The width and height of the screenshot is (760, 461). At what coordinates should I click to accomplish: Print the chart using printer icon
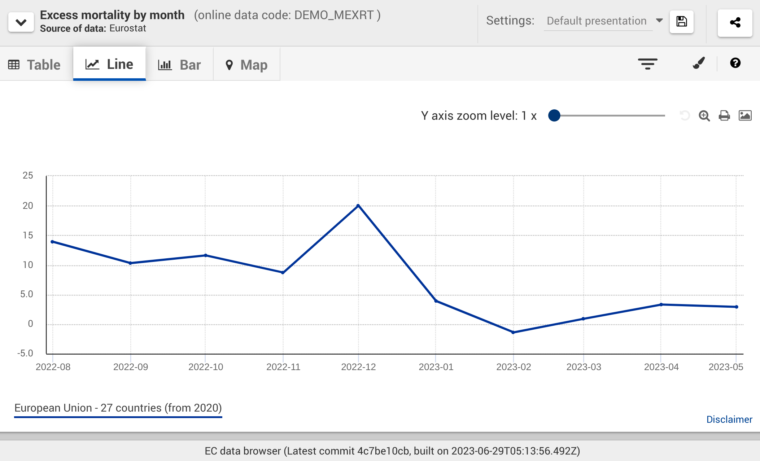tap(724, 116)
